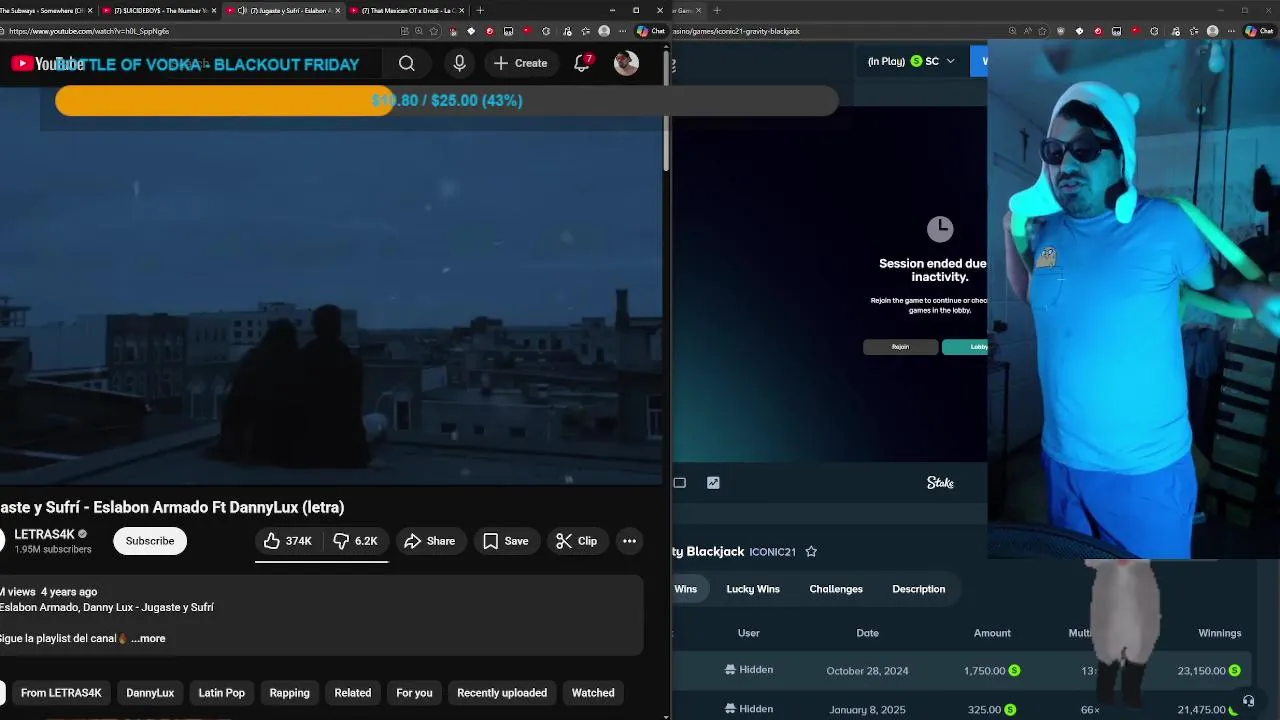Open live stats chart icon below game
The image size is (1280, 720).
coord(713,483)
